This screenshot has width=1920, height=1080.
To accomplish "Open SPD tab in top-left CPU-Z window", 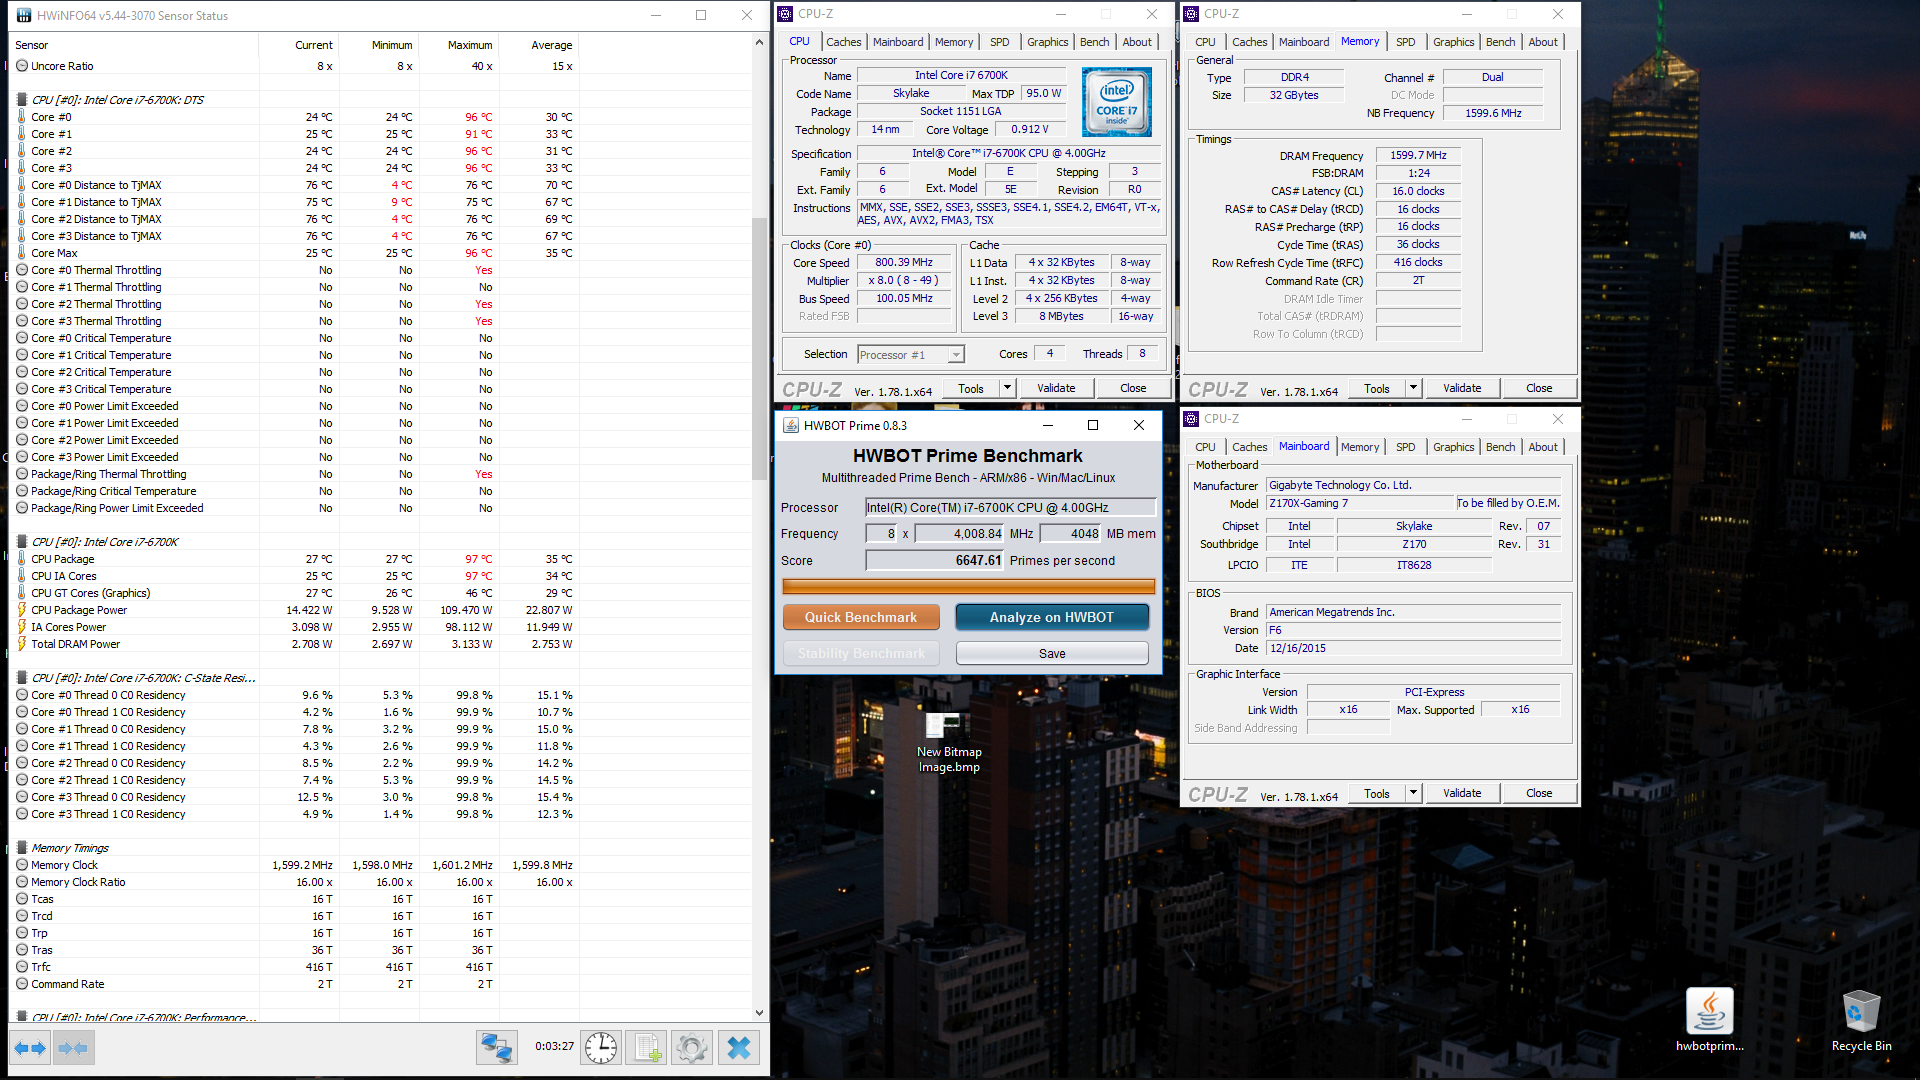I will [x=999, y=42].
